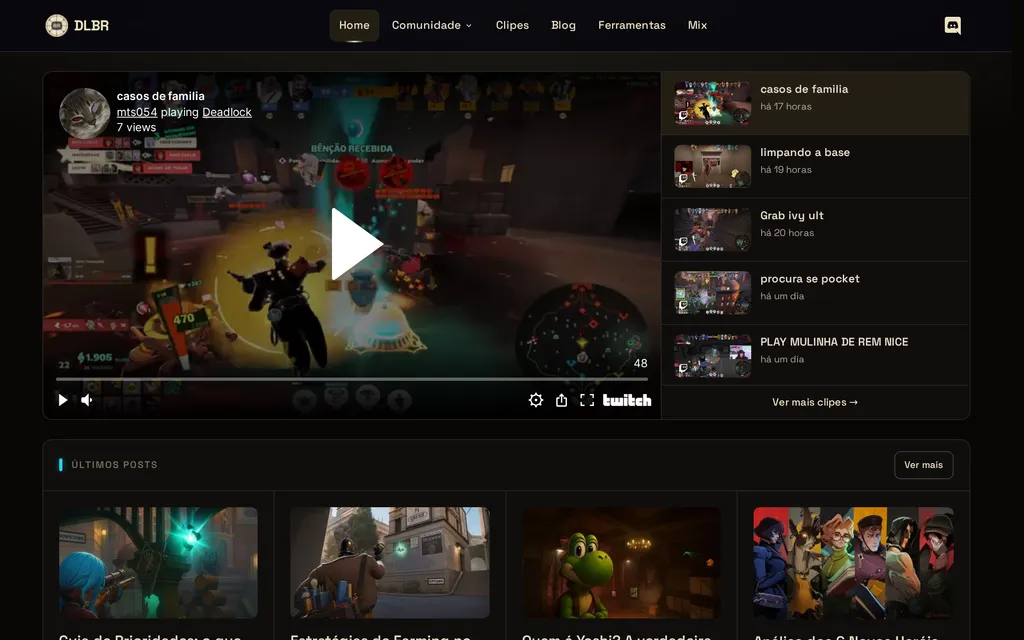1024x640 pixels.
Task: Select the 'PLAY MULINHA DE REM NICE' clip thumbnail
Action: click(x=712, y=356)
